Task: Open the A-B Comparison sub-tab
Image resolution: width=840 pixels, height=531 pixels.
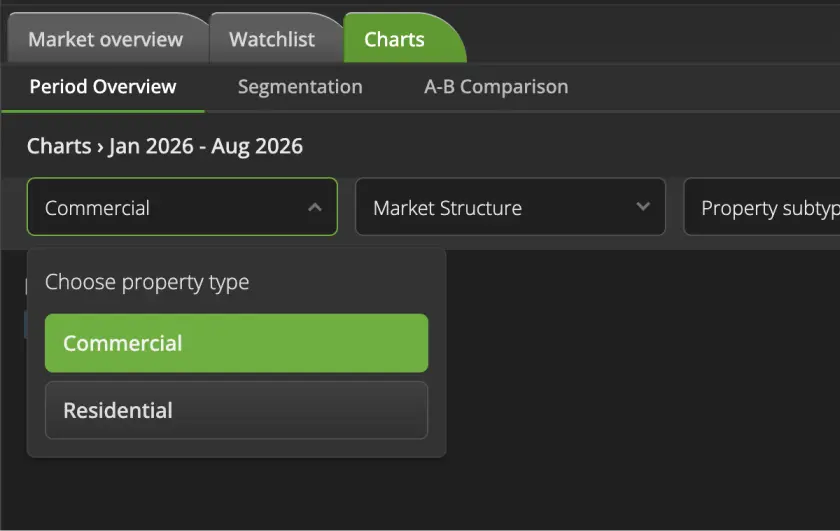Action: [x=496, y=87]
